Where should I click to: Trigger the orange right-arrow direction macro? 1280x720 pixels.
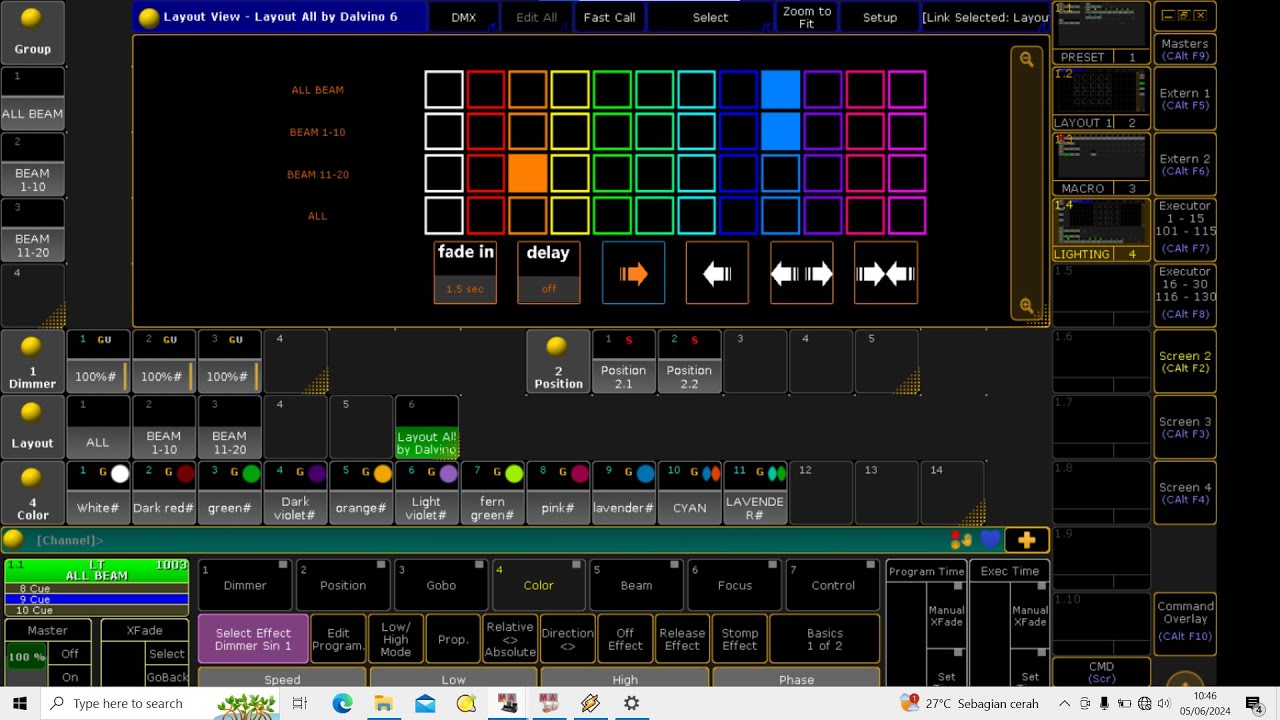pyautogui.click(x=633, y=273)
